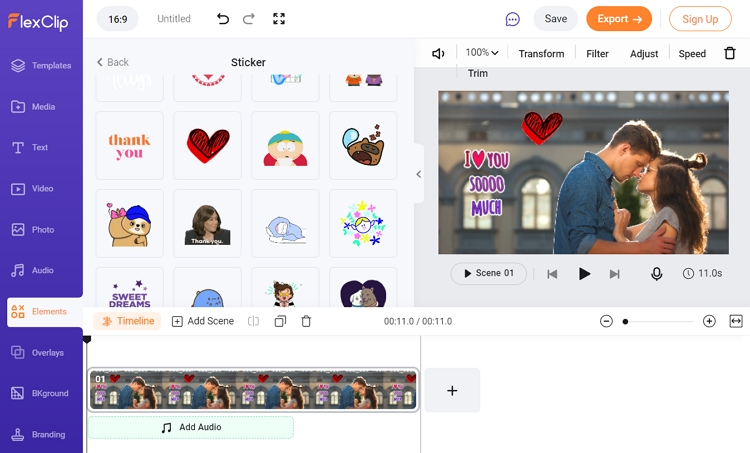Add the Cartman cartoon sticker
The height and width of the screenshot is (453, 750).
pyautogui.click(x=285, y=145)
